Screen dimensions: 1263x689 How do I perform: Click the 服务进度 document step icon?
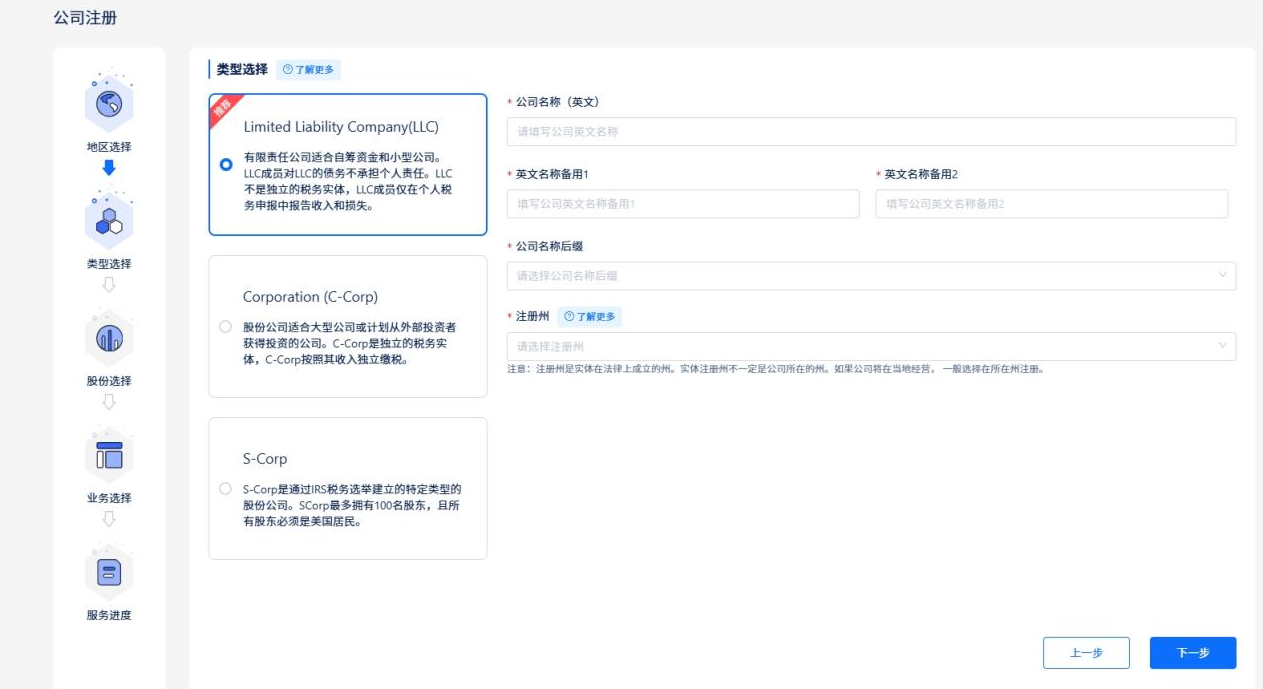(109, 571)
